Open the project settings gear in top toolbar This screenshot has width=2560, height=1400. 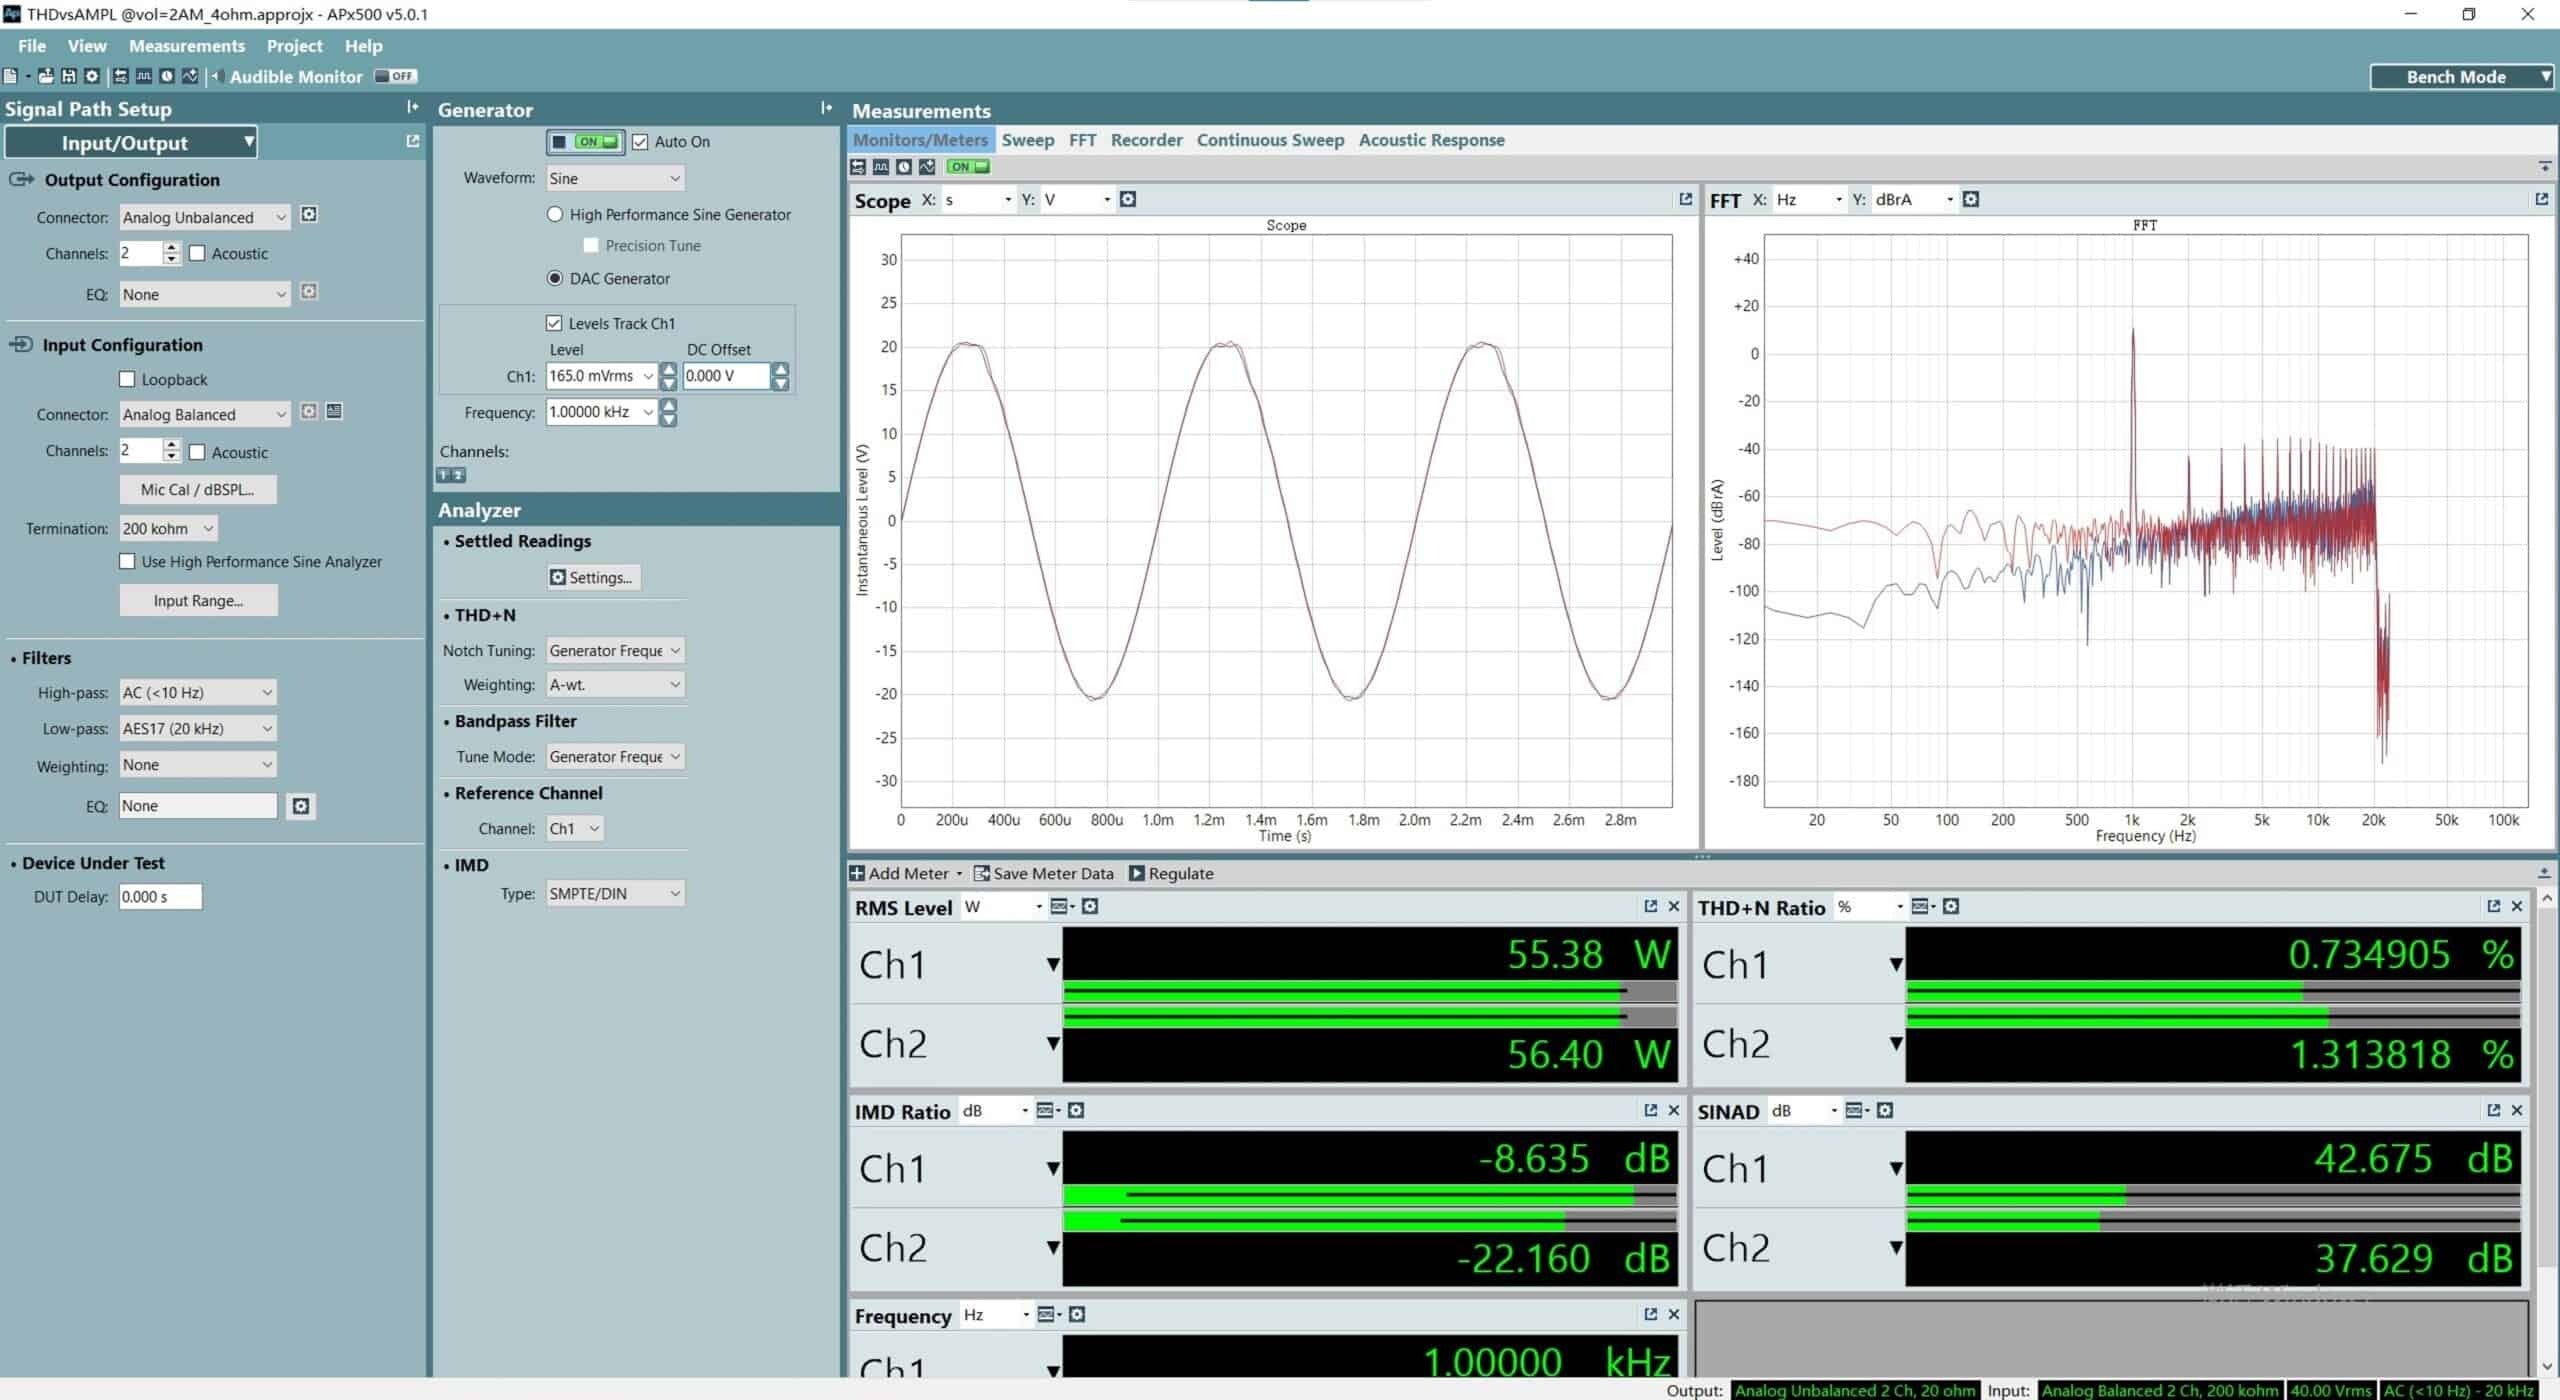(92, 76)
